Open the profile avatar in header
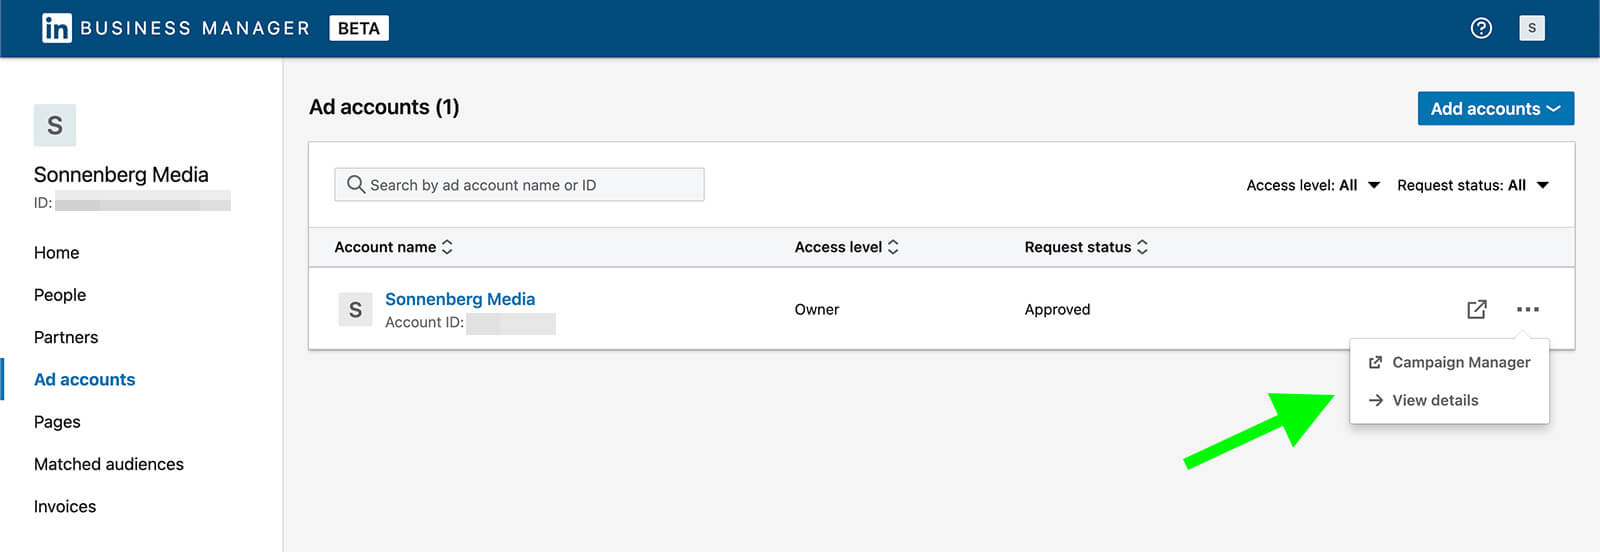This screenshot has width=1600, height=552. click(x=1531, y=28)
